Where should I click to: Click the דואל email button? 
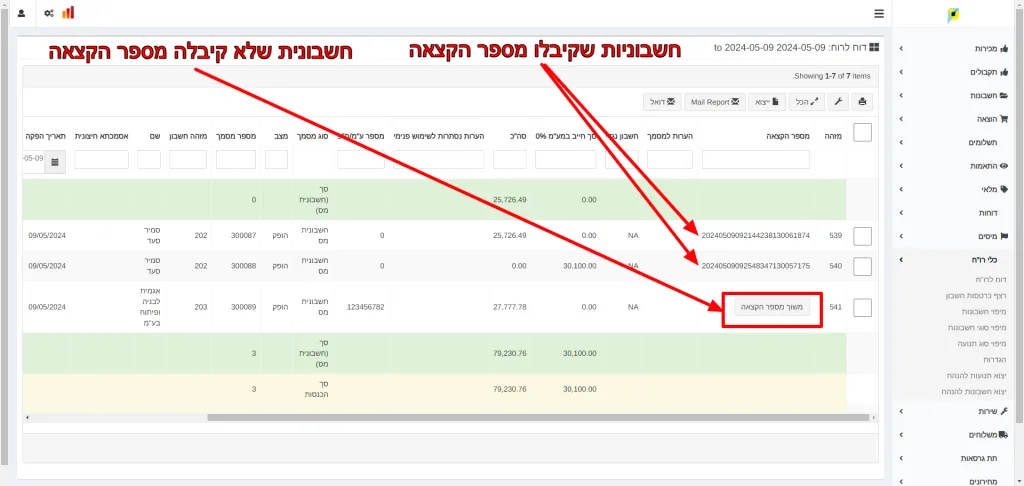(x=663, y=102)
